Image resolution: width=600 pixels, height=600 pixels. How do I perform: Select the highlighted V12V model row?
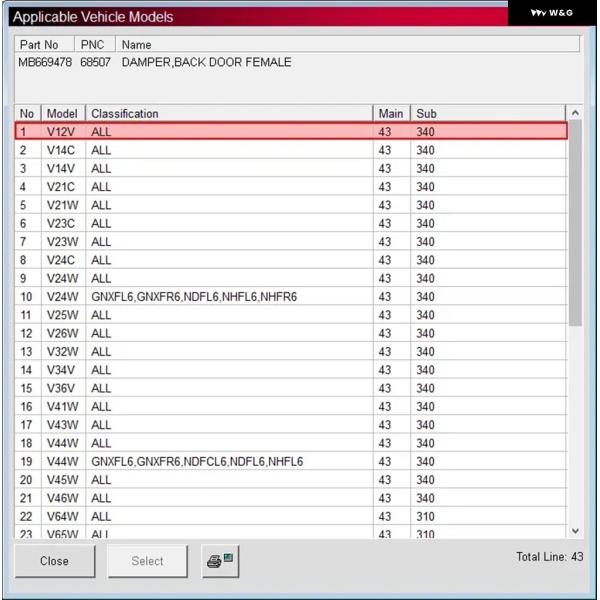coord(290,131)
